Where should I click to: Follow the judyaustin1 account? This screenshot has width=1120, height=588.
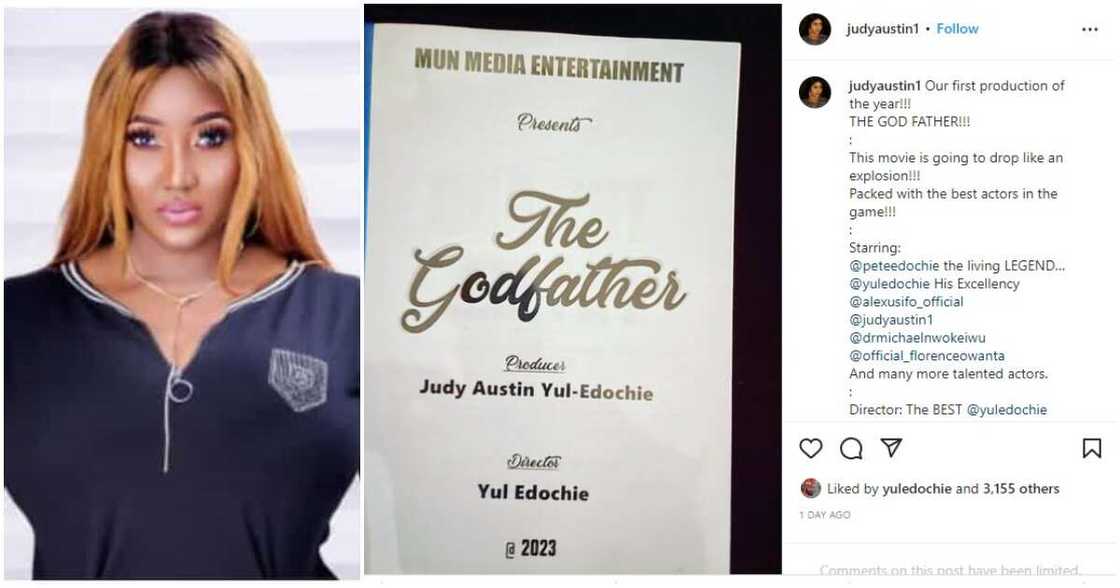[x=957, y=29]
